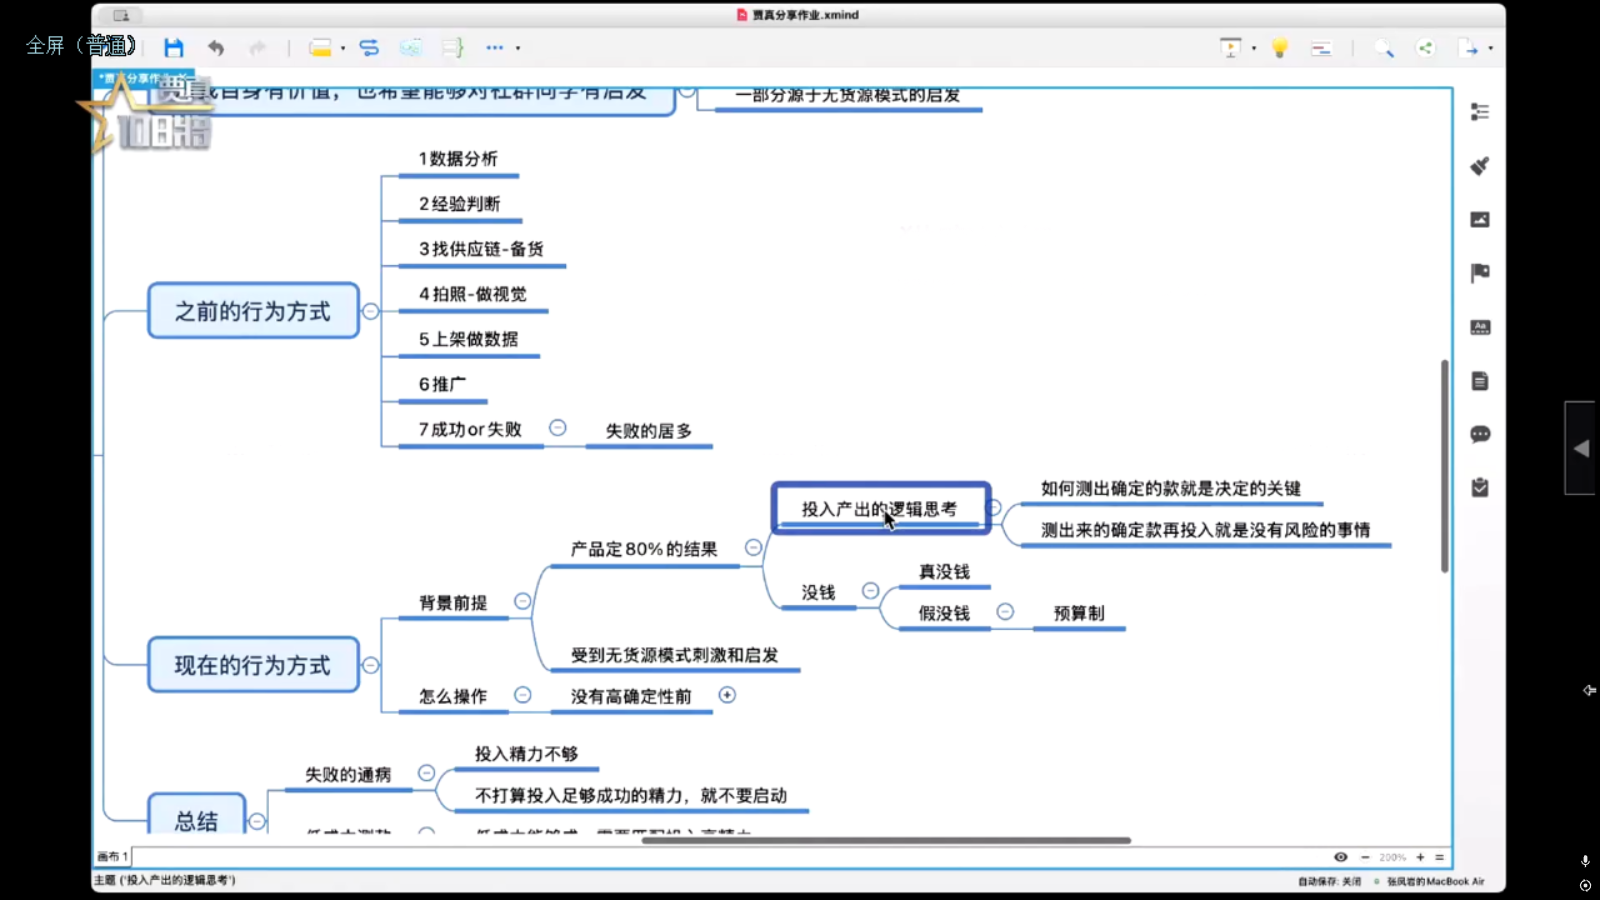Toggle the eye visibility icon in status bar
The width and height of the screenshot is (1600, 900).
pyautogui.click(x=1340, y=857)
